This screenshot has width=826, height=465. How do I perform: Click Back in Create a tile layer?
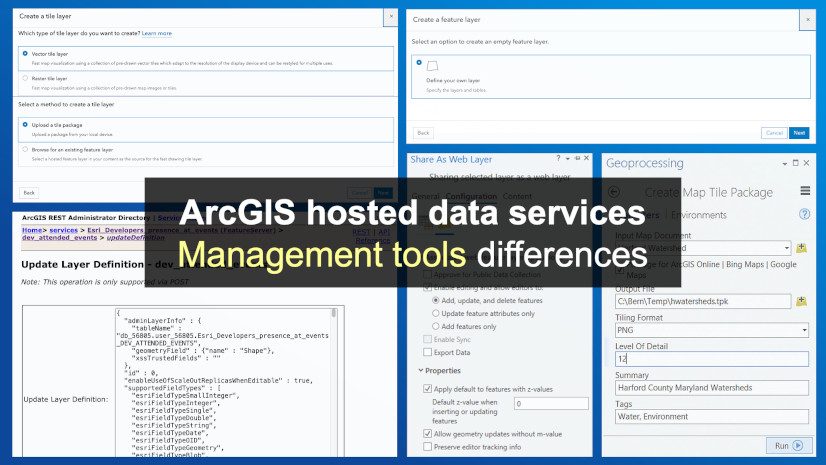[29, 193]
